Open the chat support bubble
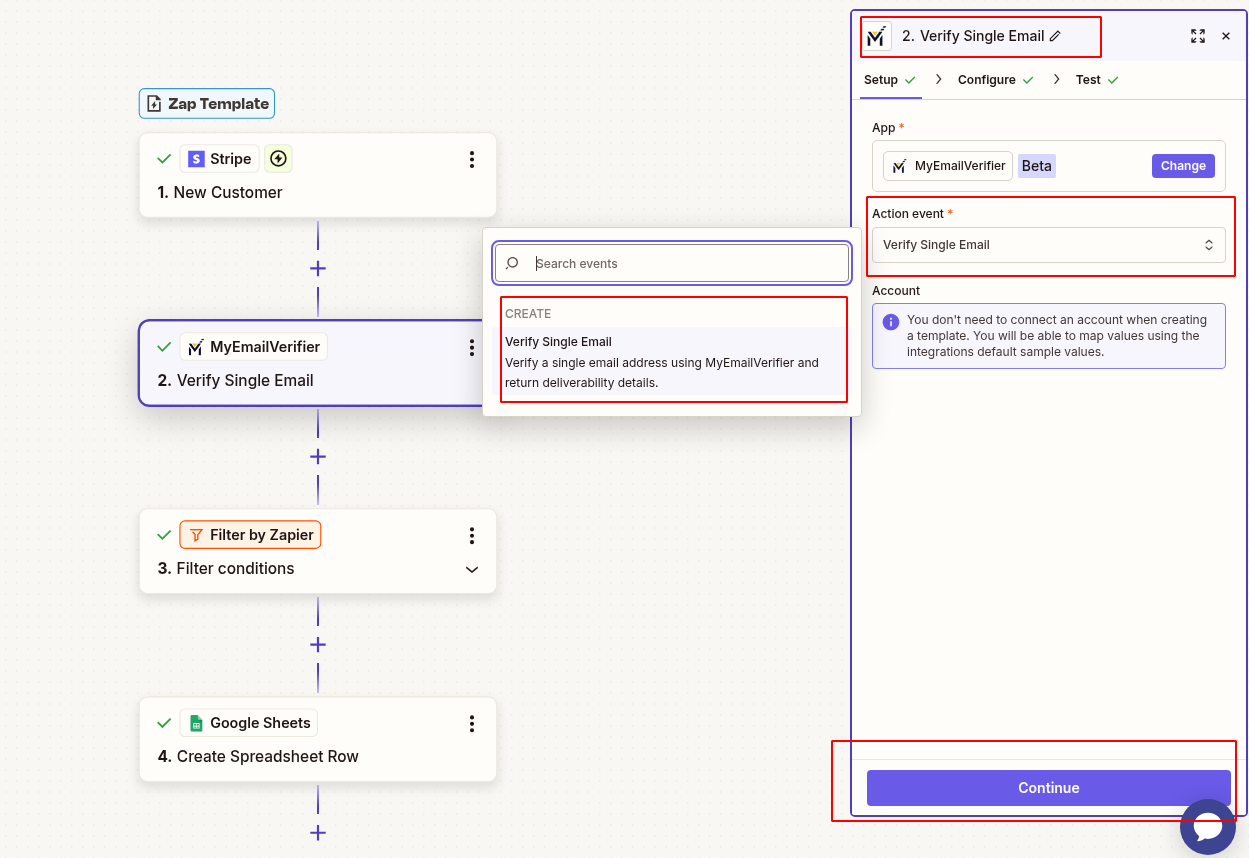The height and width of the screenshot is (858, 1249). pyautogui.click(x=1207, y=826)
